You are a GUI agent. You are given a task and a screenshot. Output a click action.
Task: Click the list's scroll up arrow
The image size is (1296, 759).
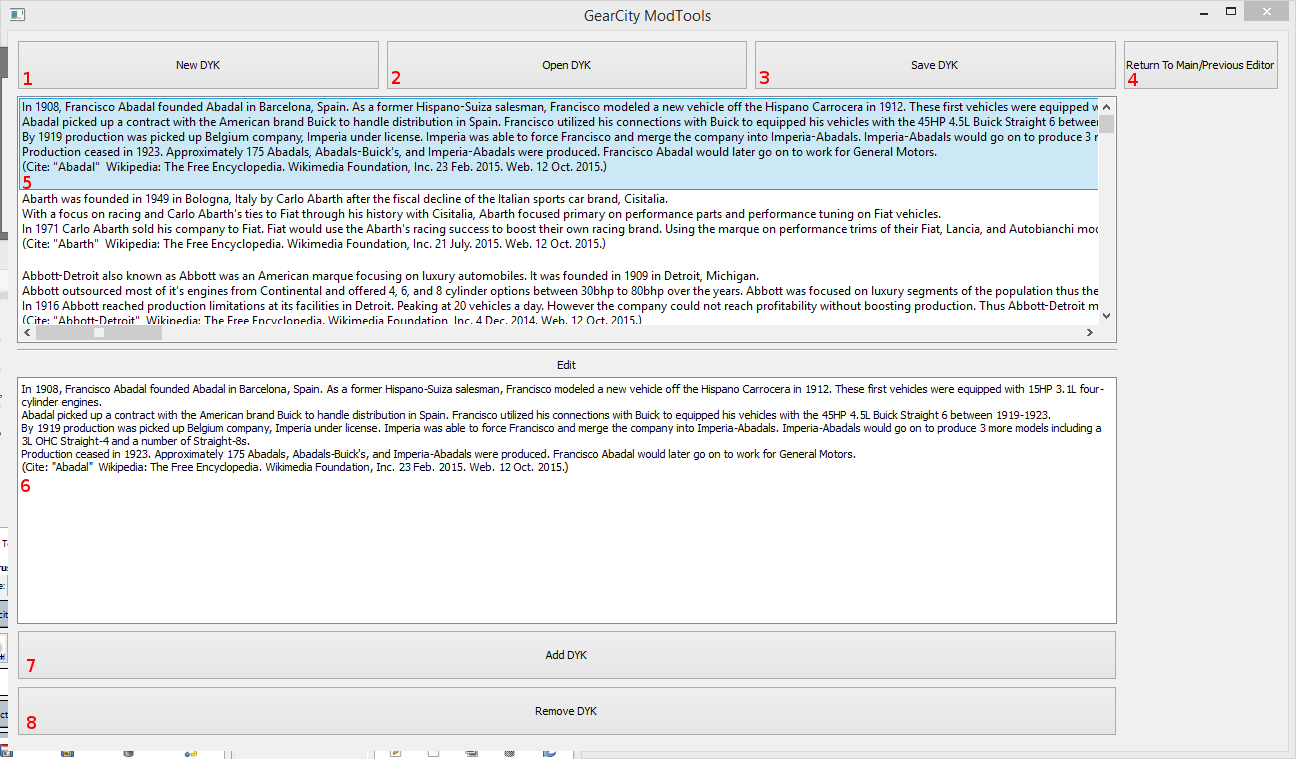coord(1106,106)
